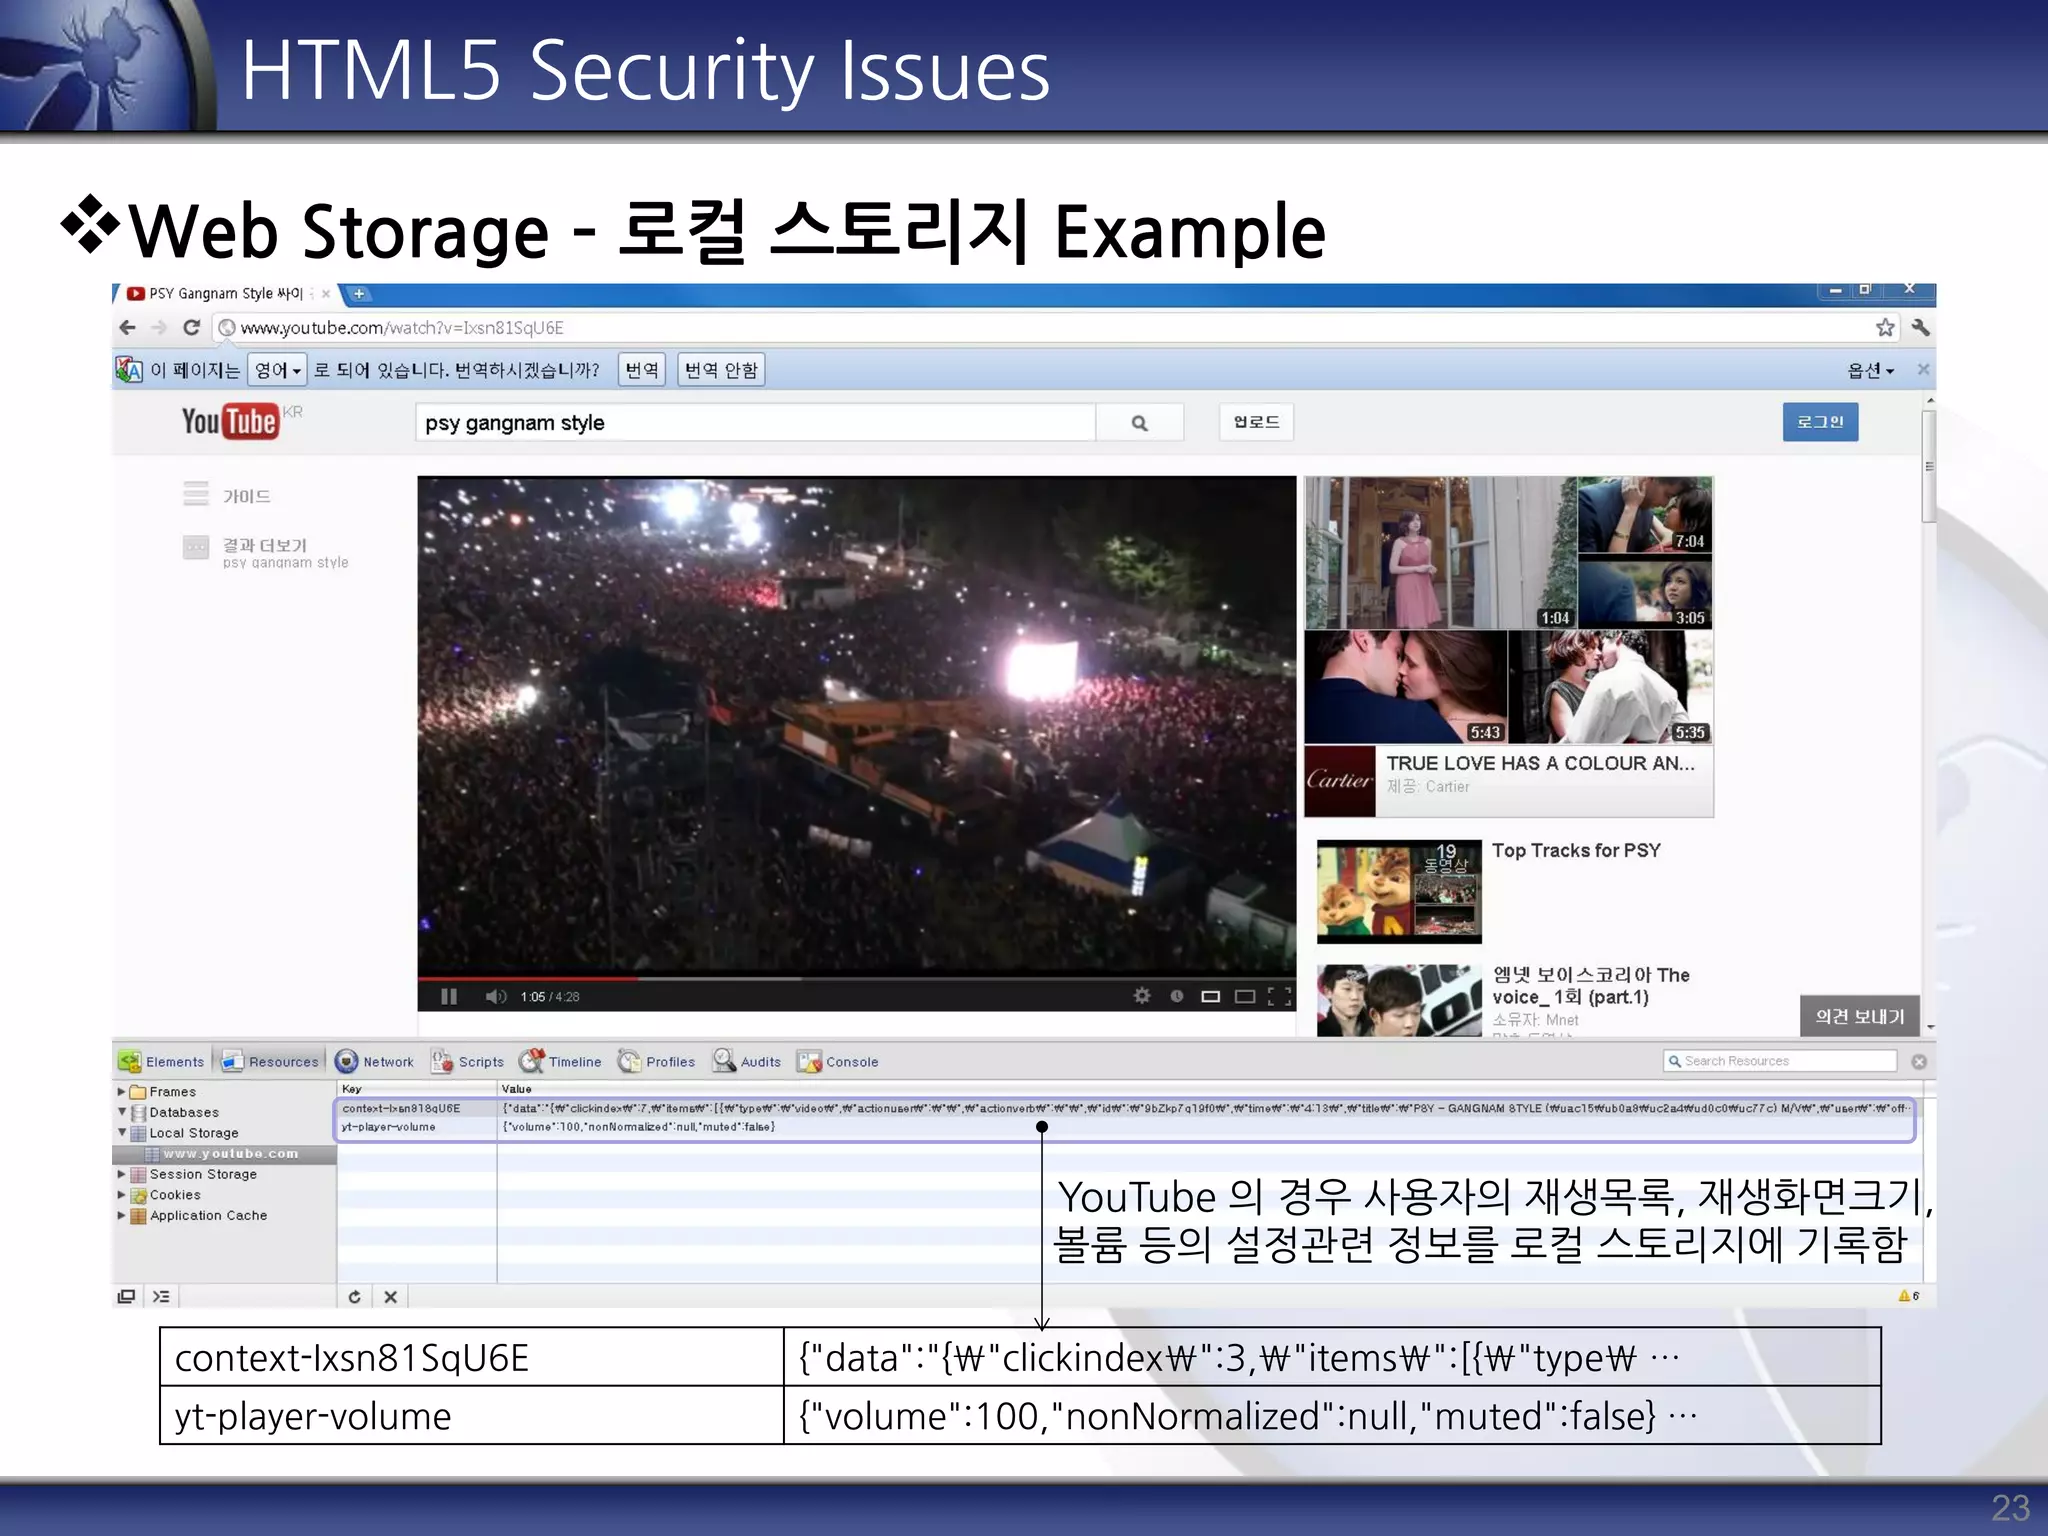Dismiss the translation bar

click(x=1923, y=370)
